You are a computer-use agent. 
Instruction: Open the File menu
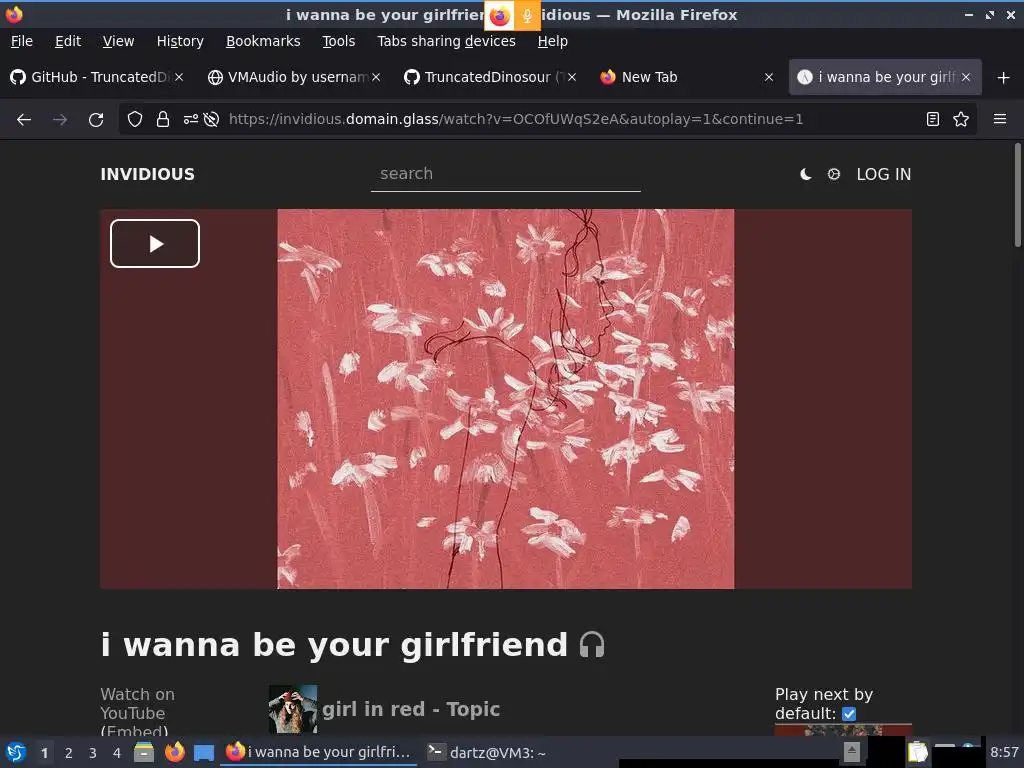point(22,41)
